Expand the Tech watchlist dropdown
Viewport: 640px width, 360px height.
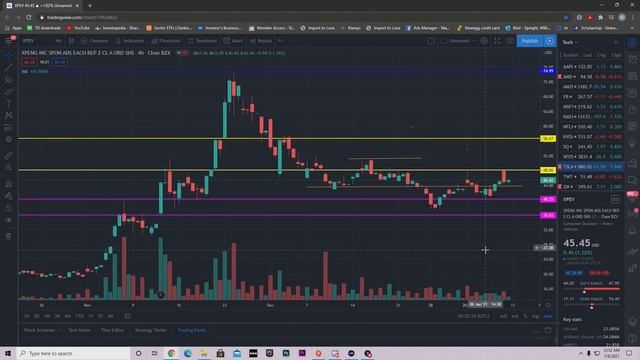(x=570, y=42)
